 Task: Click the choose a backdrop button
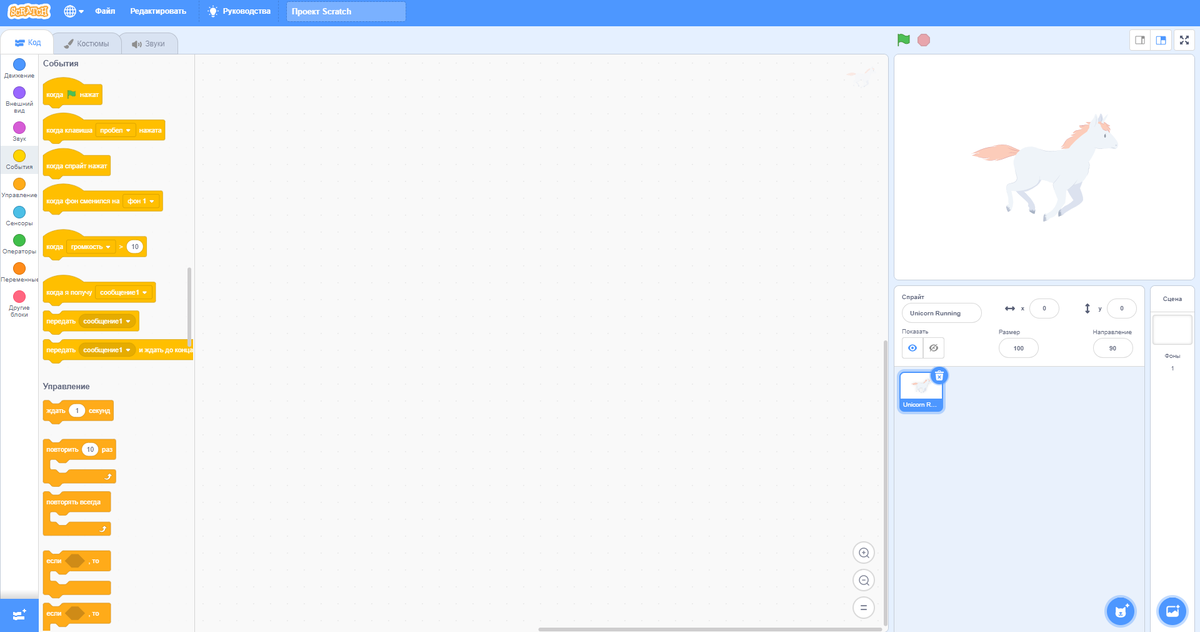[1171, 610]
